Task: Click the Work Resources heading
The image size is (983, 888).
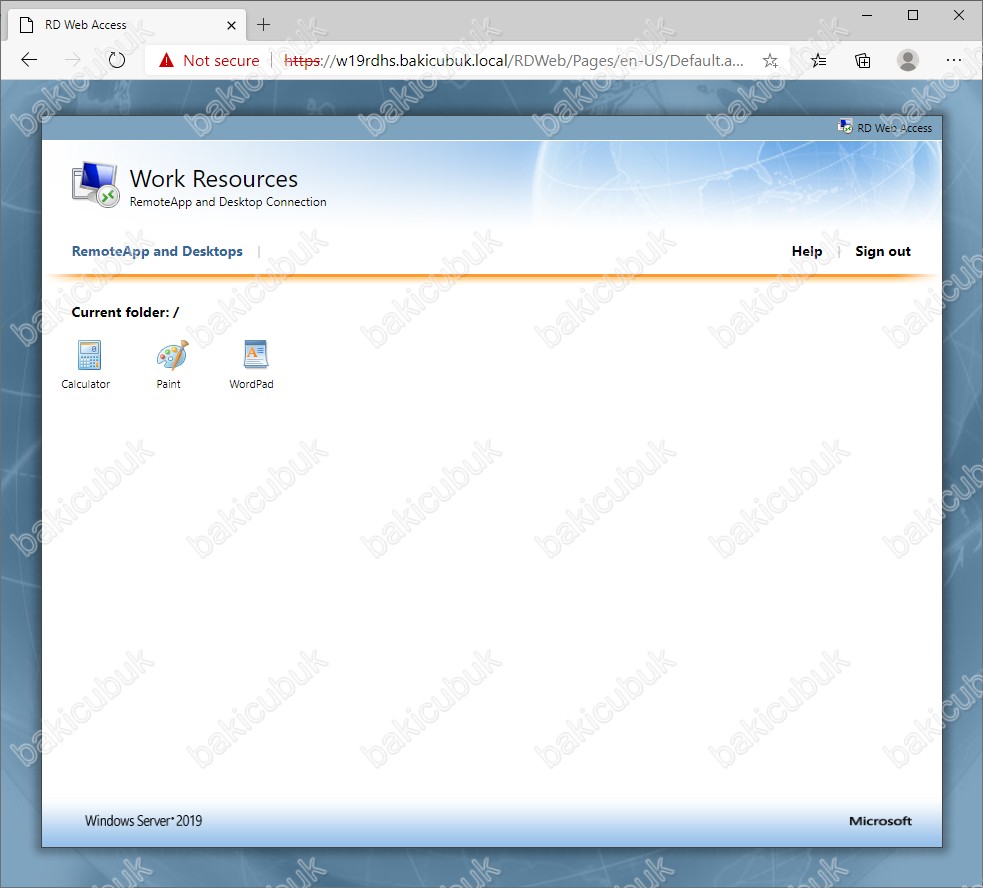Action: tap(214, 179)
